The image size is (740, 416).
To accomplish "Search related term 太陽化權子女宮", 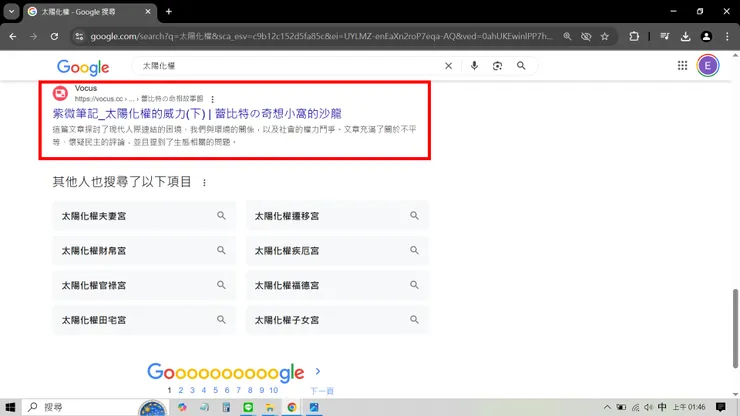I will pos(337,320).
